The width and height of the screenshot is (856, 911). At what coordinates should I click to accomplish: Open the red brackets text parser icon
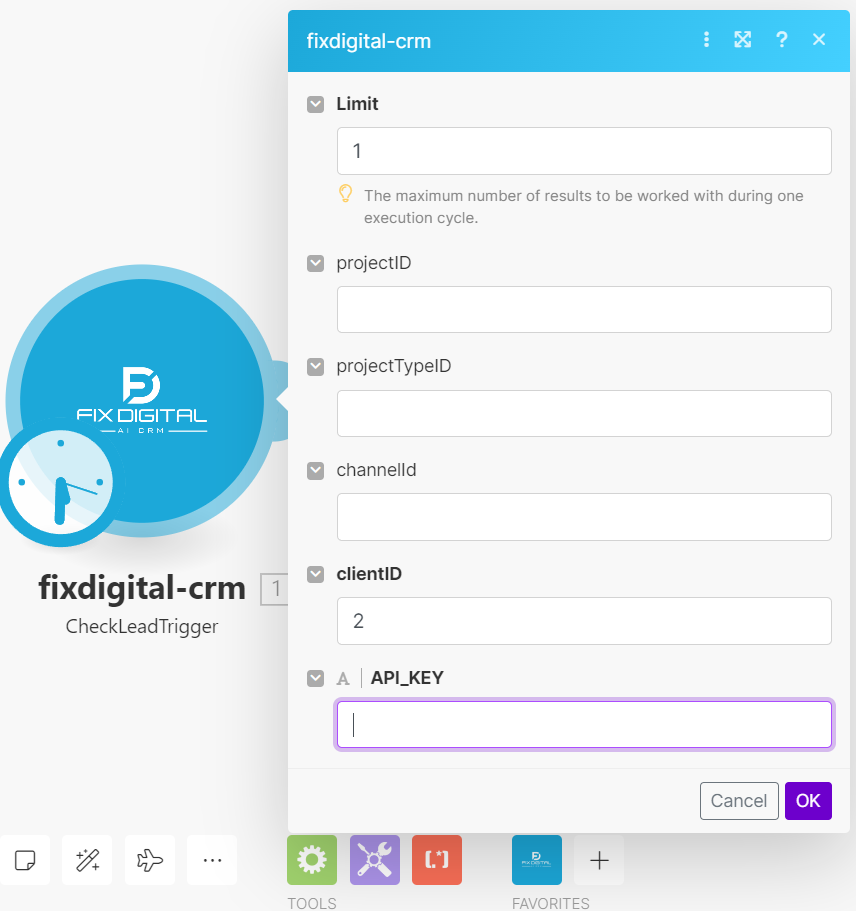click(437, 860)
